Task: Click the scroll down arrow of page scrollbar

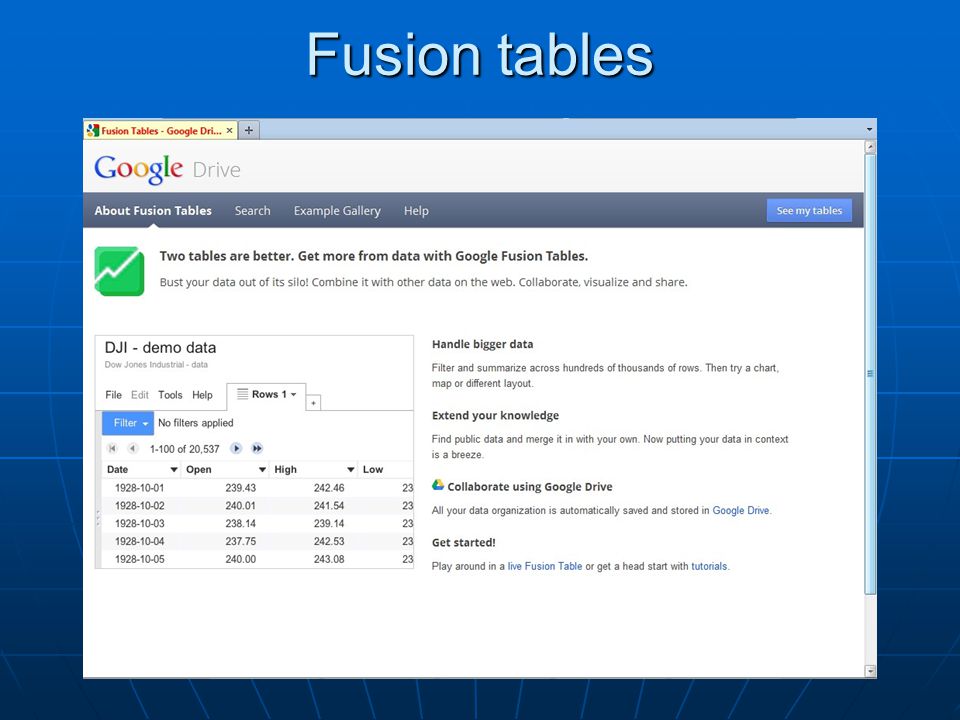Action: pos(870,671)
